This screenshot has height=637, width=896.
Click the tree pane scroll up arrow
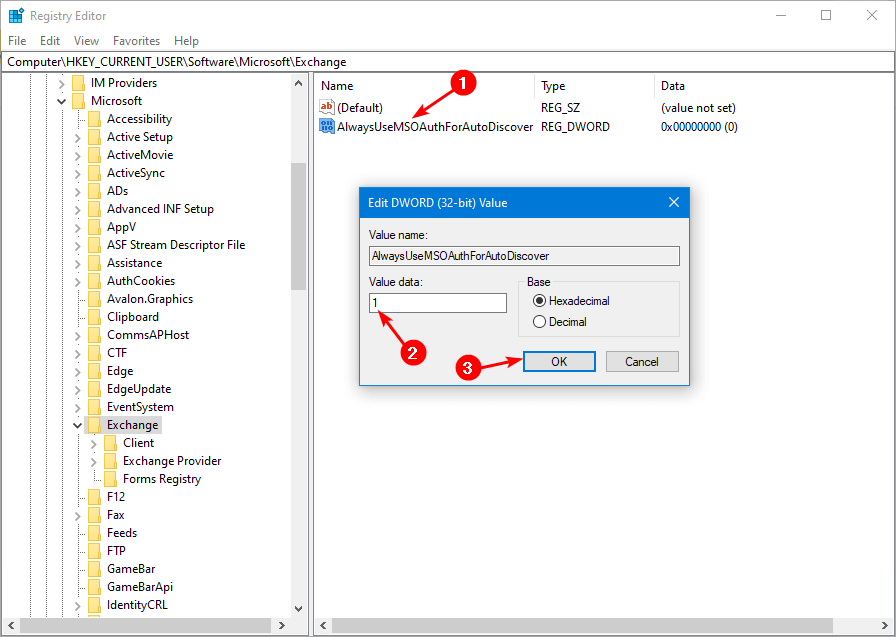pyautogui.click(x=298, y=83)
